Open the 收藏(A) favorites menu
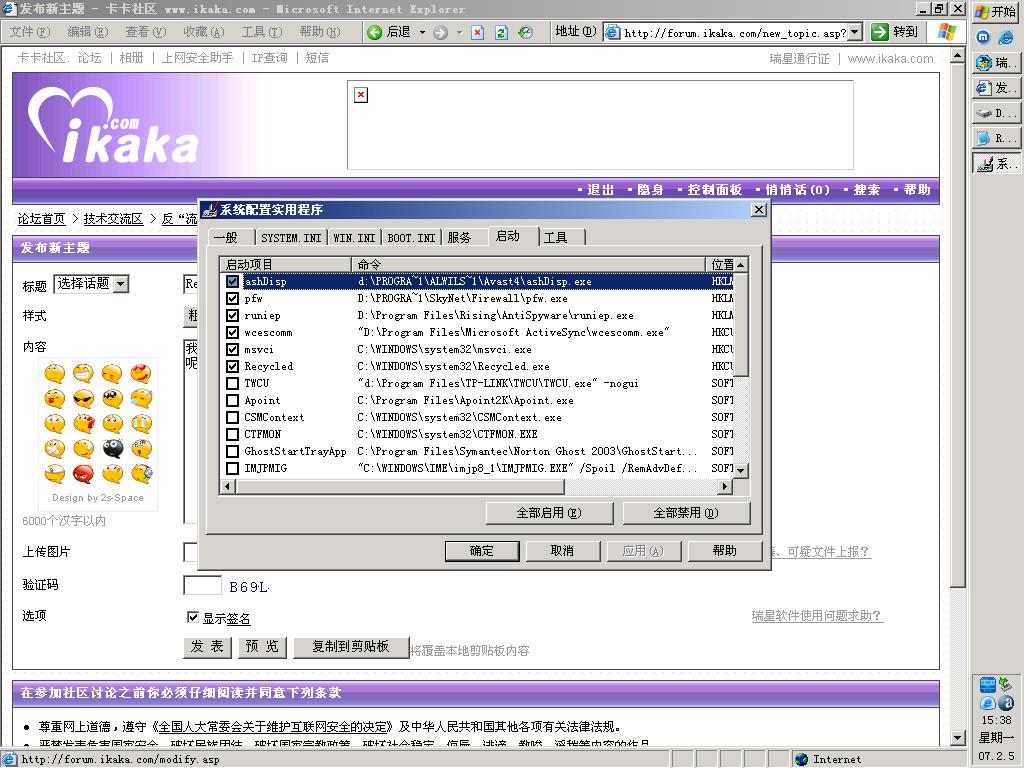The width and height of the screenshot is (1024, 768). pyautogui.click(x=204, y=32)
